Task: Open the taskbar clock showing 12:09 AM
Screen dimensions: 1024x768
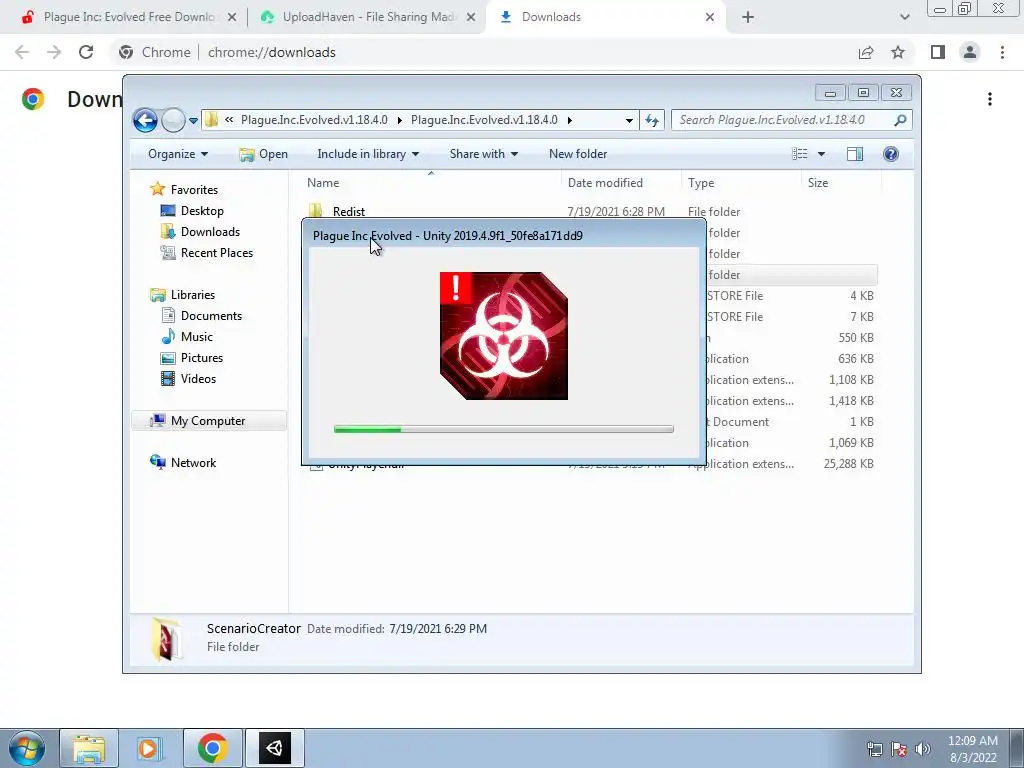Action: [972, 749]
